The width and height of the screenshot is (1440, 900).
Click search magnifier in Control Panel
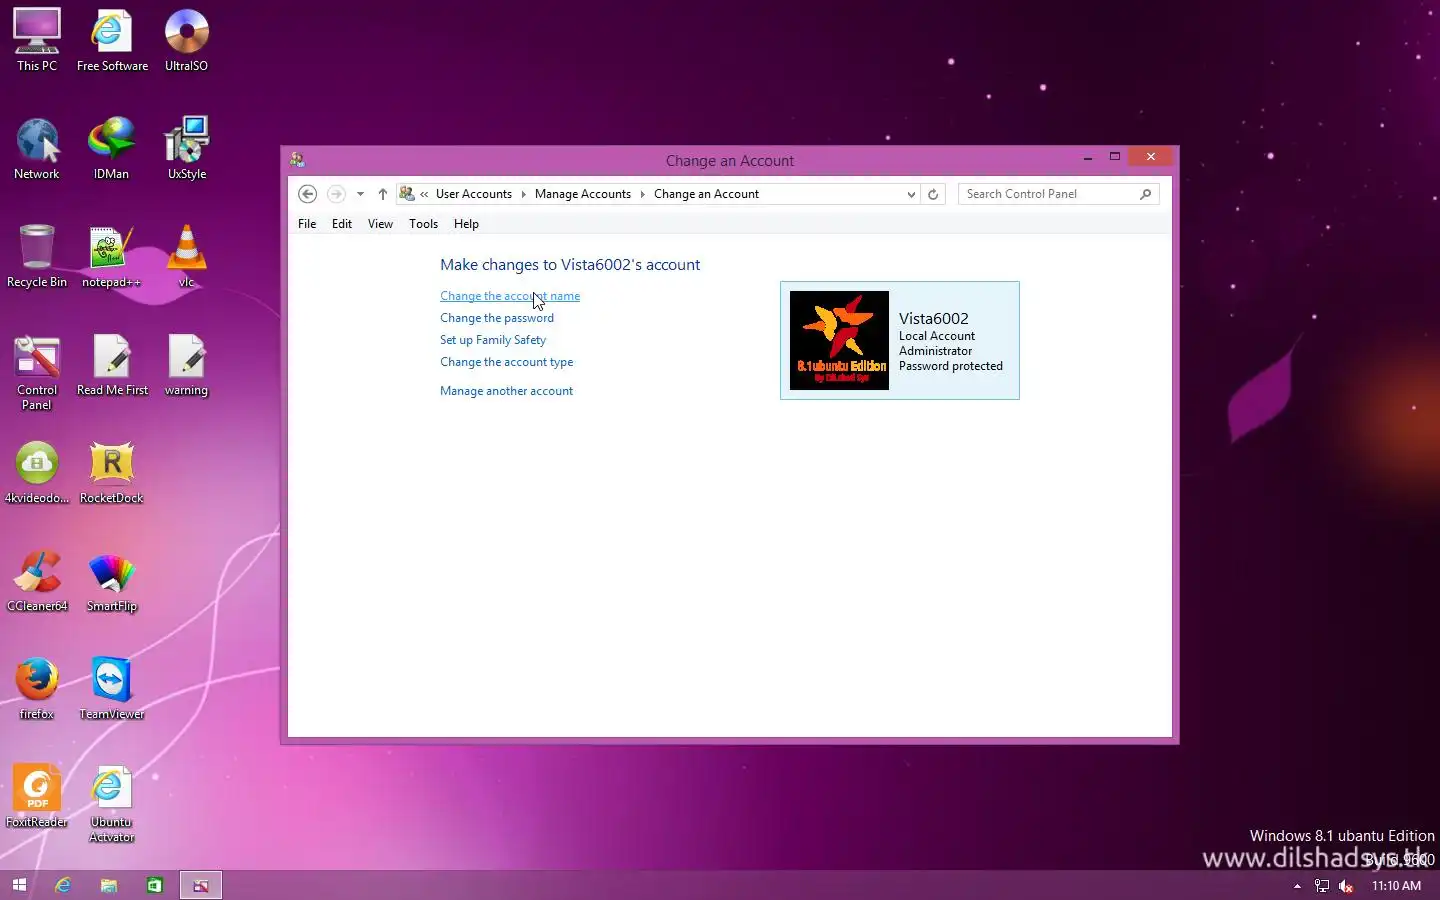(1146, 194)
